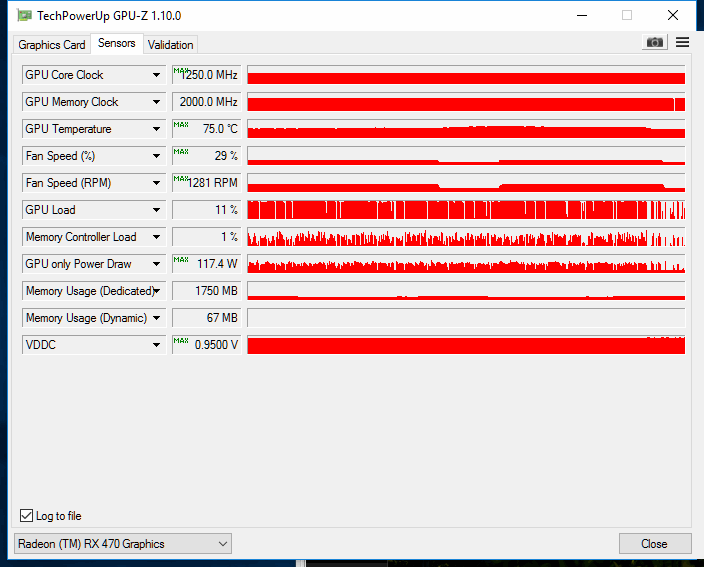Click the 67 MB dynamic memory value

tap(207, 318)
